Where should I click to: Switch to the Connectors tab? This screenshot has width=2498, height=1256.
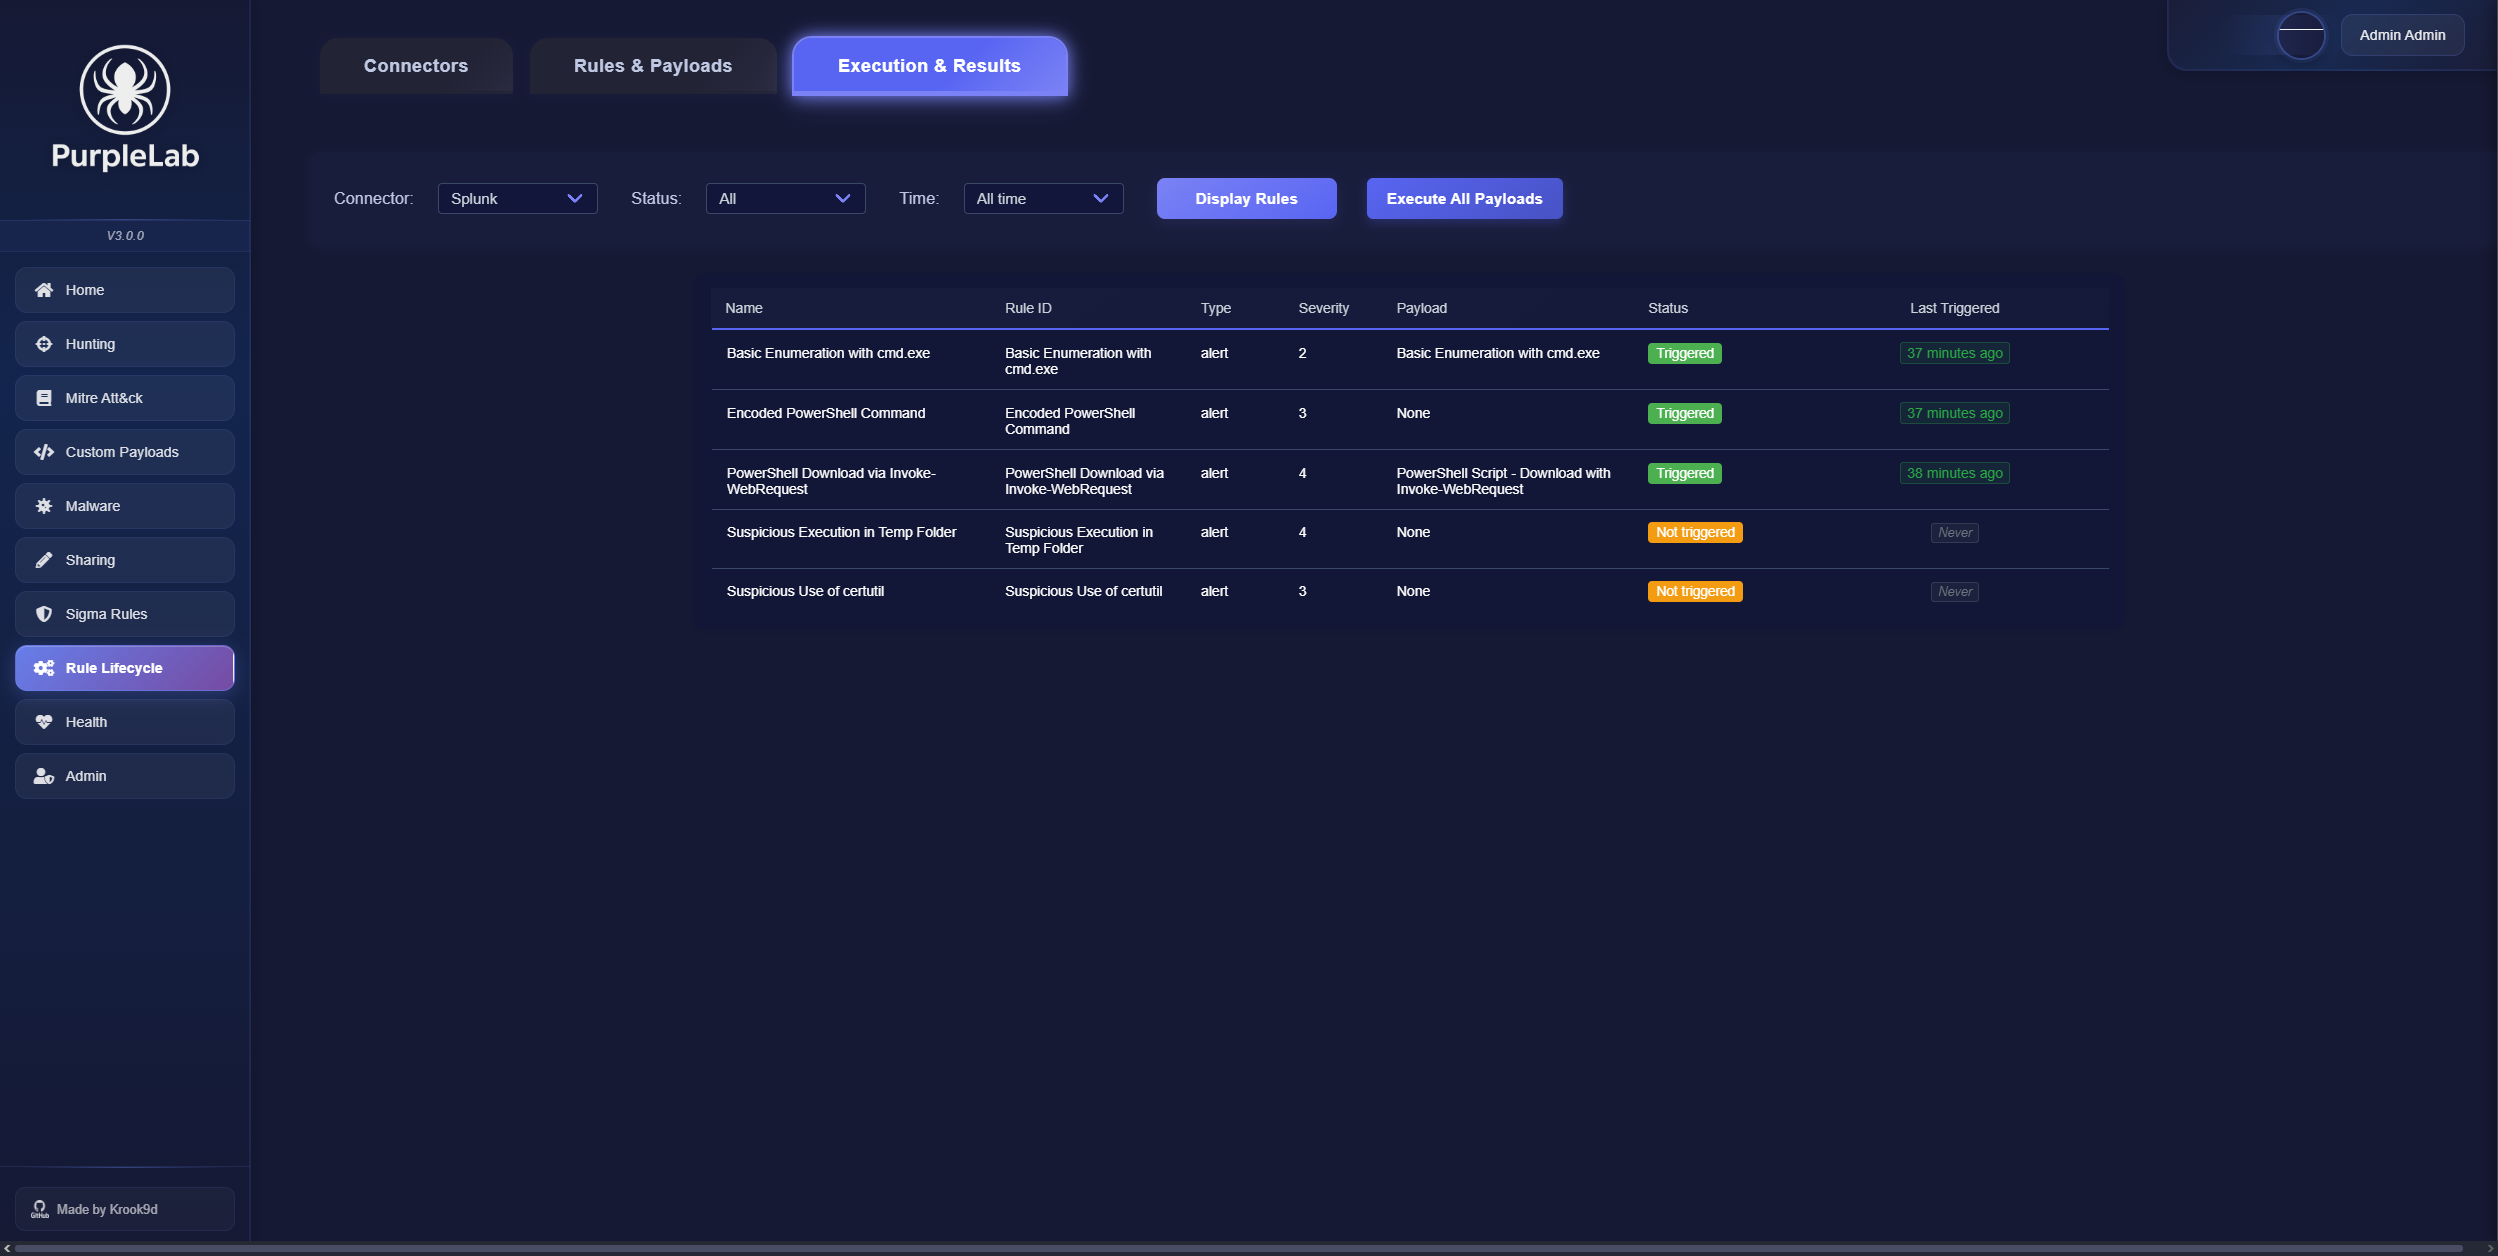(x=416, y=66)
